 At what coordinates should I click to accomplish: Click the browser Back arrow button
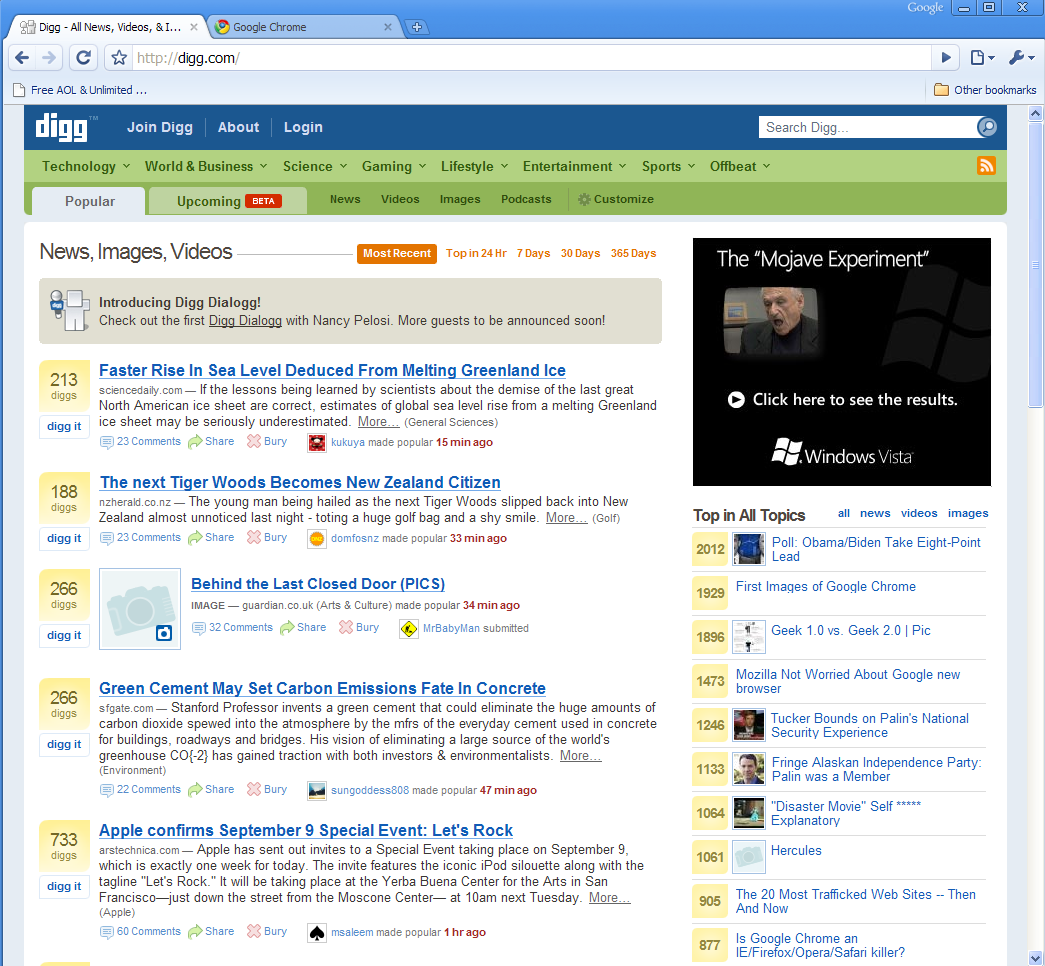click(22, 57)
